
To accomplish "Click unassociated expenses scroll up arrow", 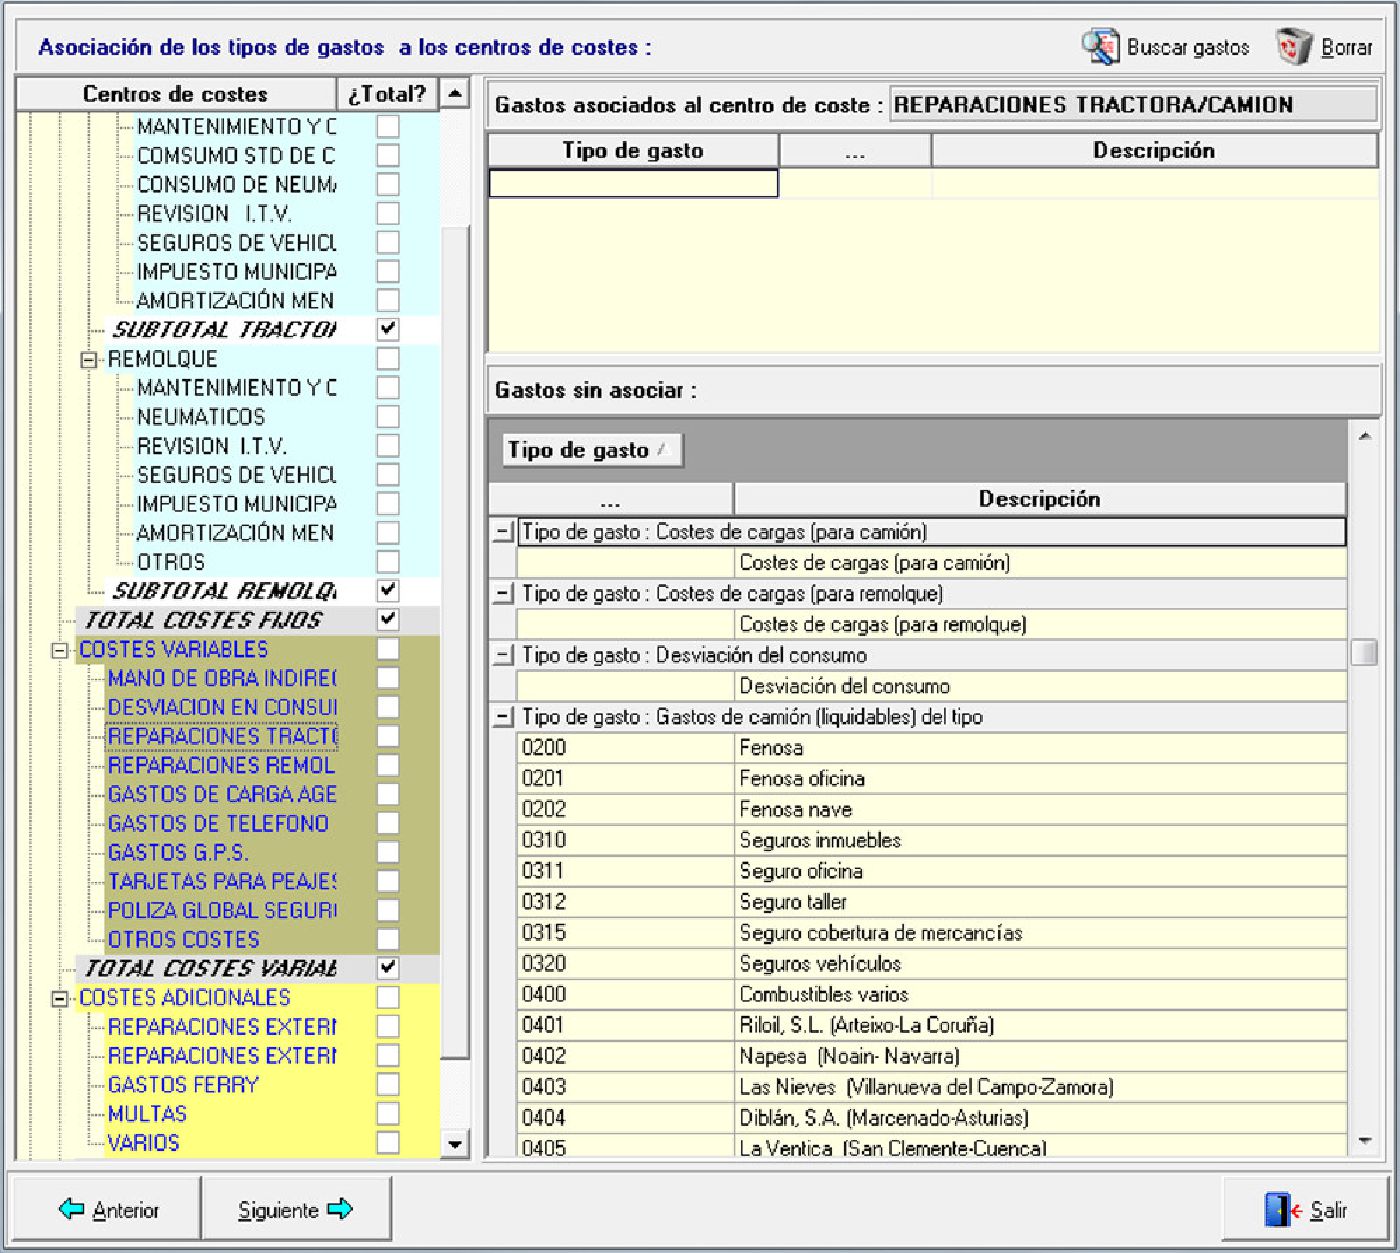I will (1364, 436).
